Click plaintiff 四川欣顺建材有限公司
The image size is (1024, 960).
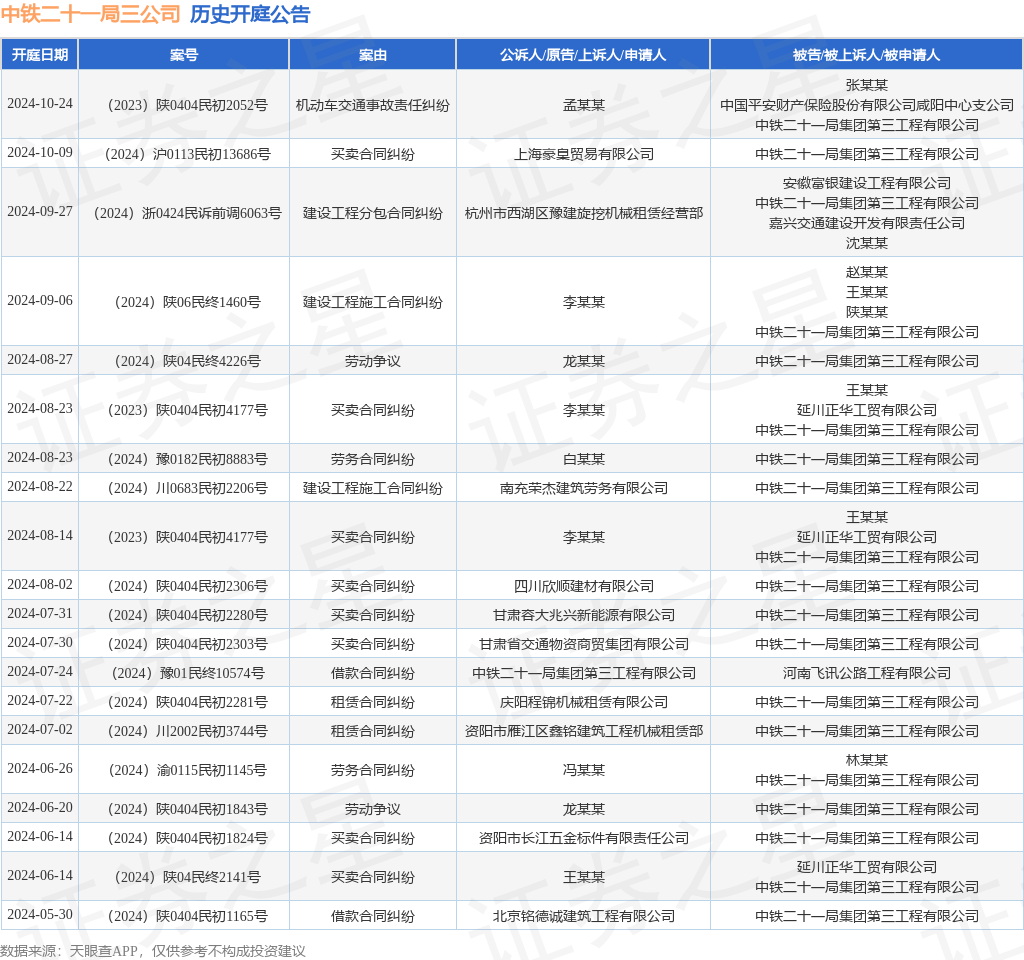coord(584,586)
